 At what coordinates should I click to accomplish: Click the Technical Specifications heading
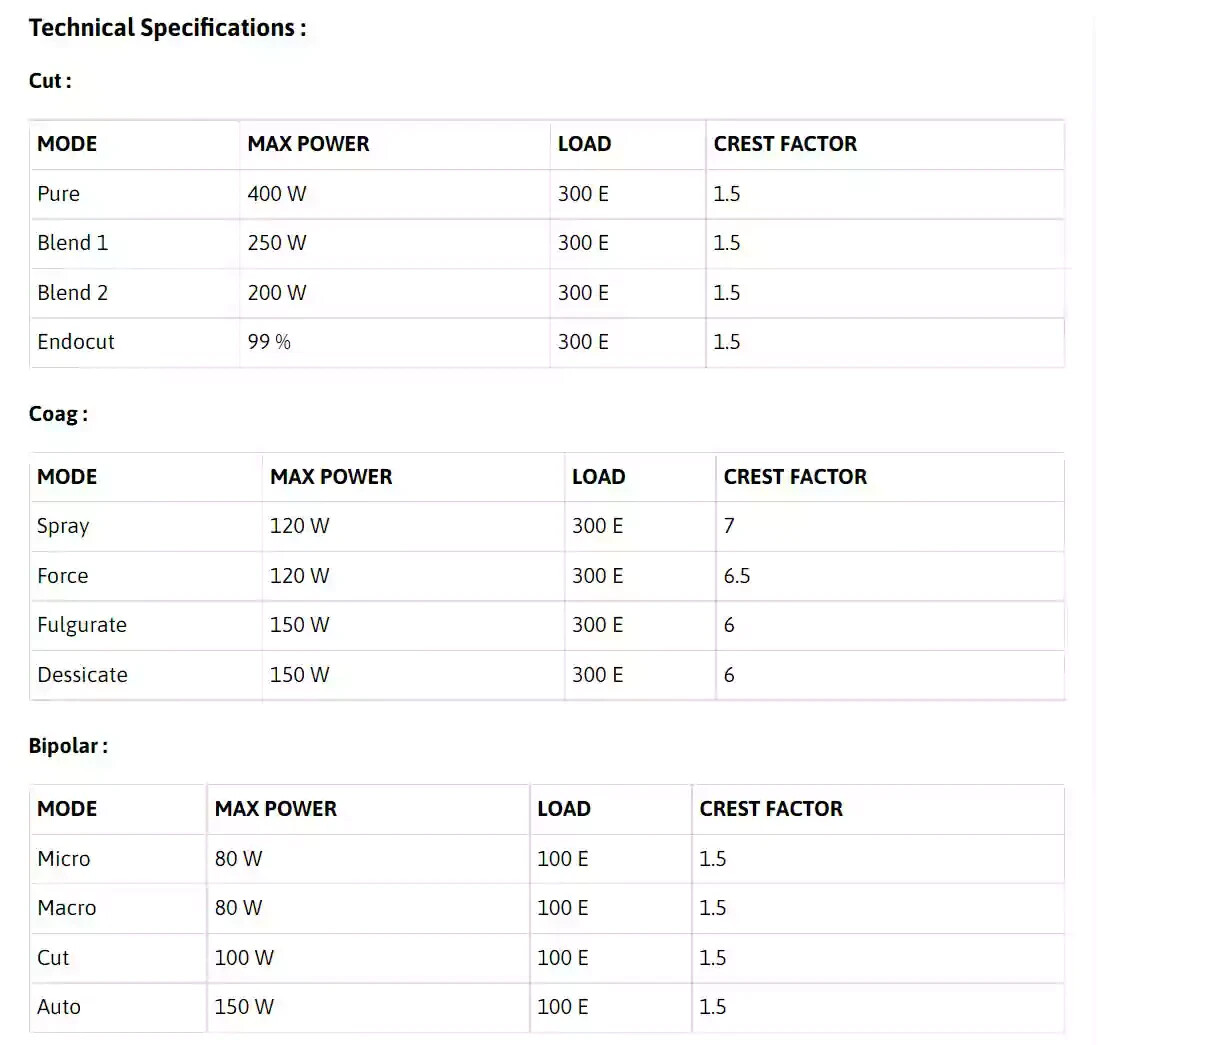tap(167, 28)
